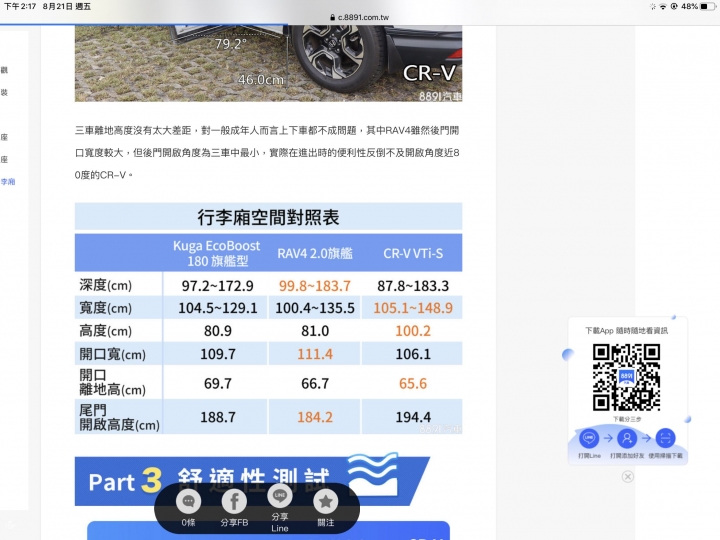The height and width of the screenshot is (540, 720).
Task: Tap the lock icon beside the URL
Action: pyautogui.click(x=332, y=17)
